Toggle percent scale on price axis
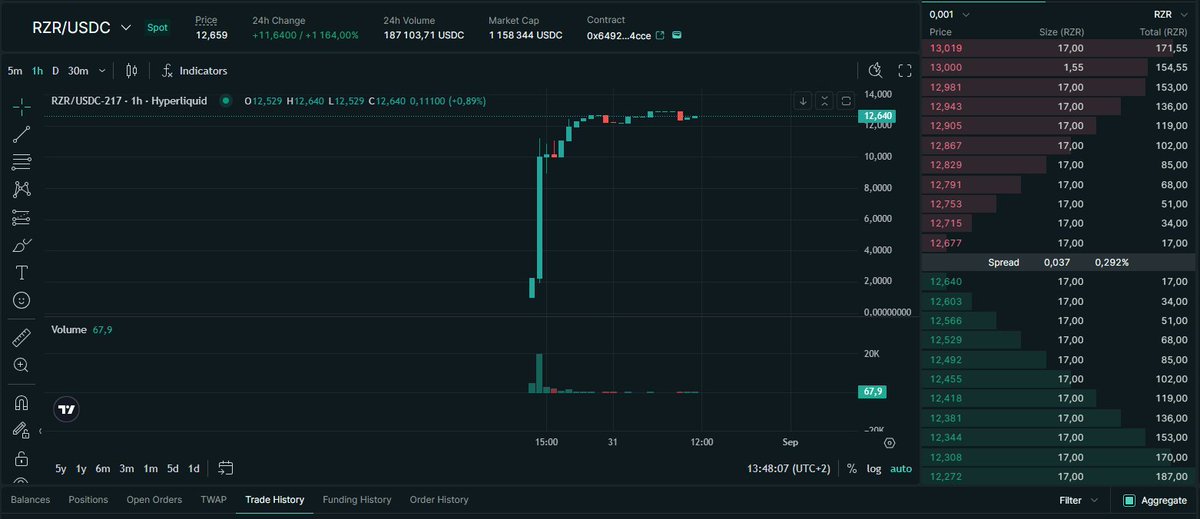 [851, 468]
